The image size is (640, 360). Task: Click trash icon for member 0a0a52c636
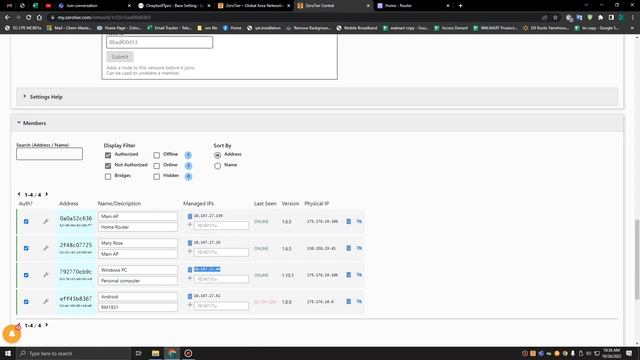tap(349, 221)
